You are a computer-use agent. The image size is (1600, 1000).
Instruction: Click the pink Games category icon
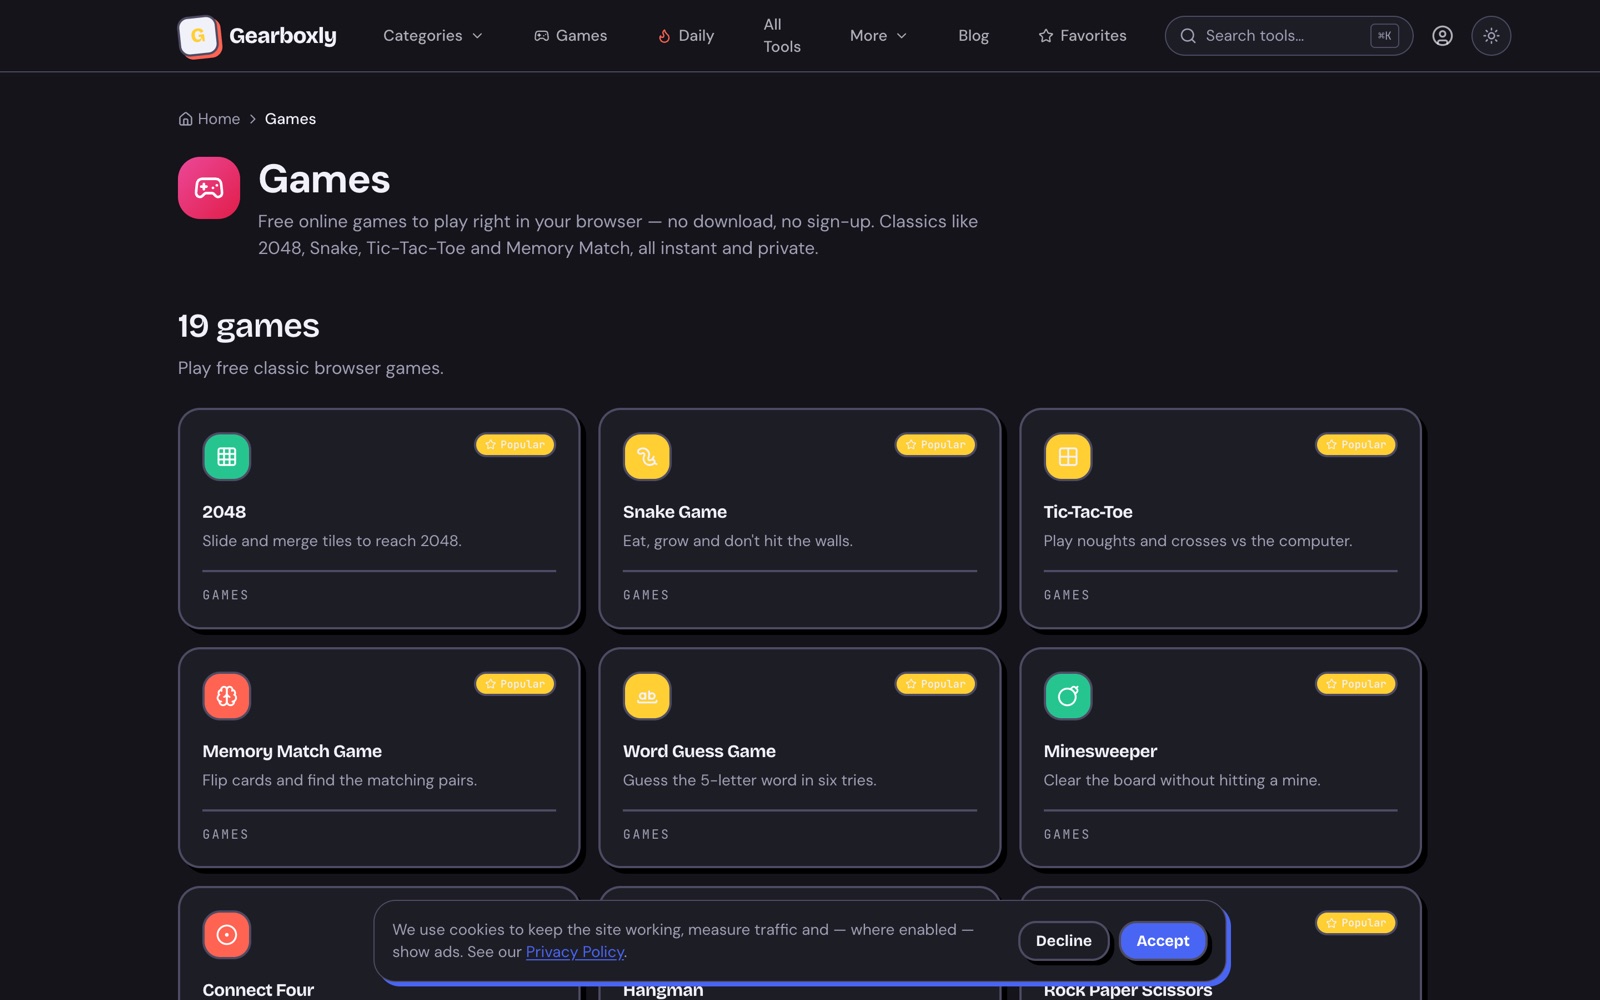209,188
